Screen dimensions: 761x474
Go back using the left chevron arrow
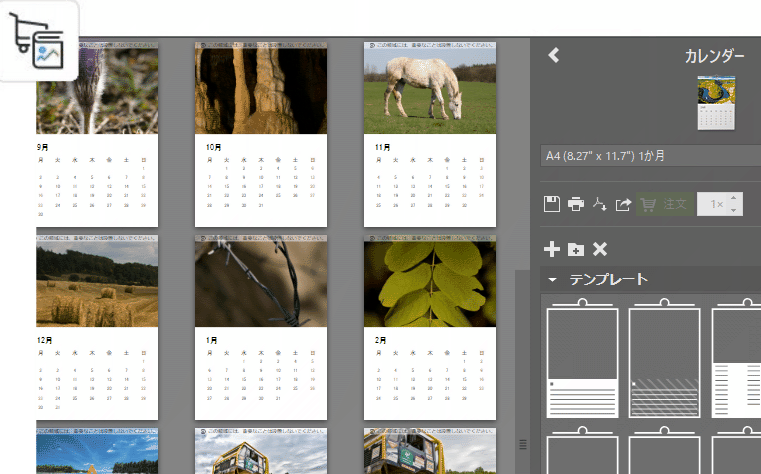[554, 55]
